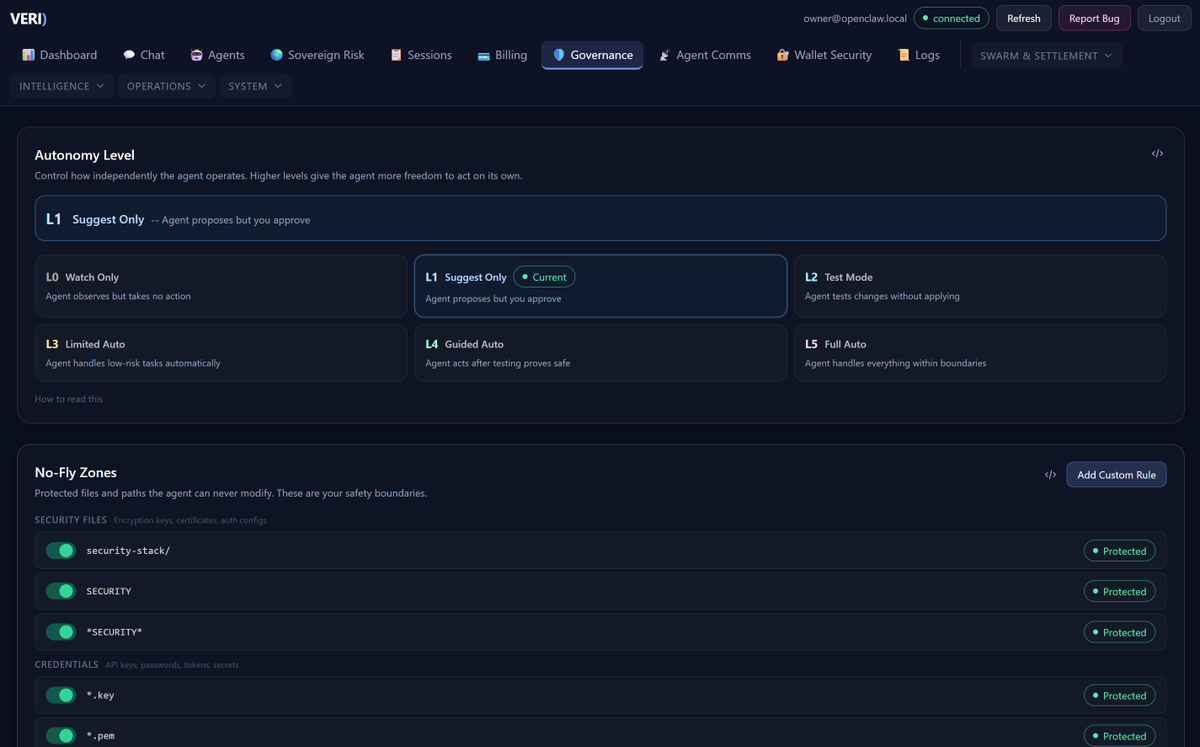Select L2 Test Mode autonomy level

980,286
